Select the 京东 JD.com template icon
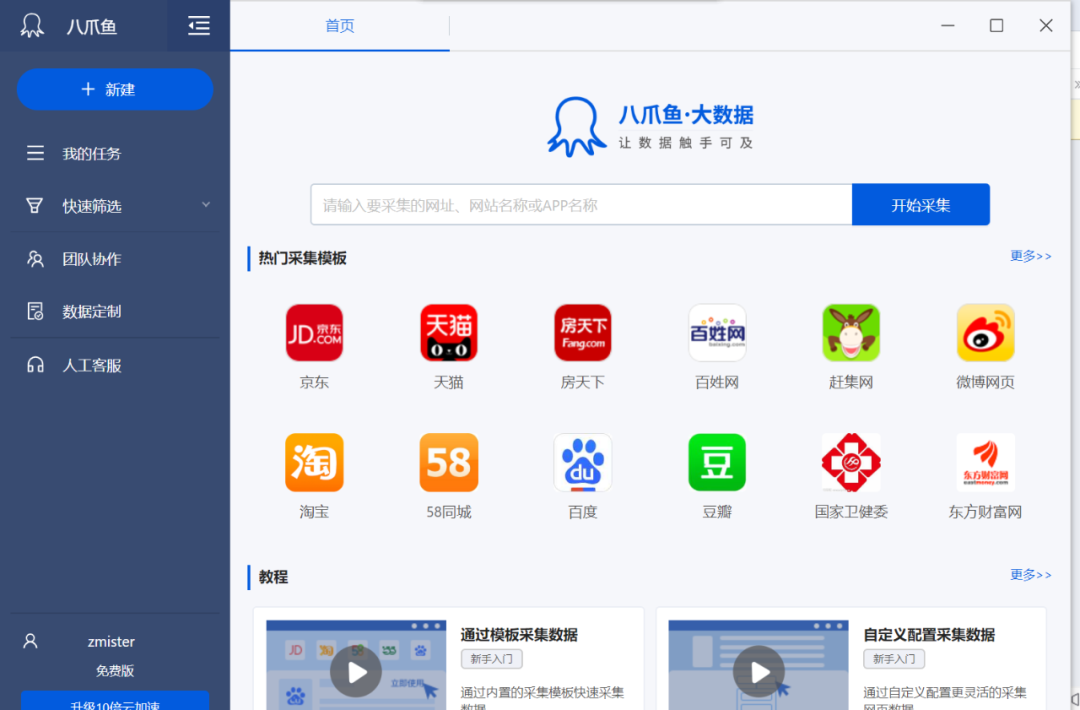This screenshot has height=710, width=1080. [314, 333]
